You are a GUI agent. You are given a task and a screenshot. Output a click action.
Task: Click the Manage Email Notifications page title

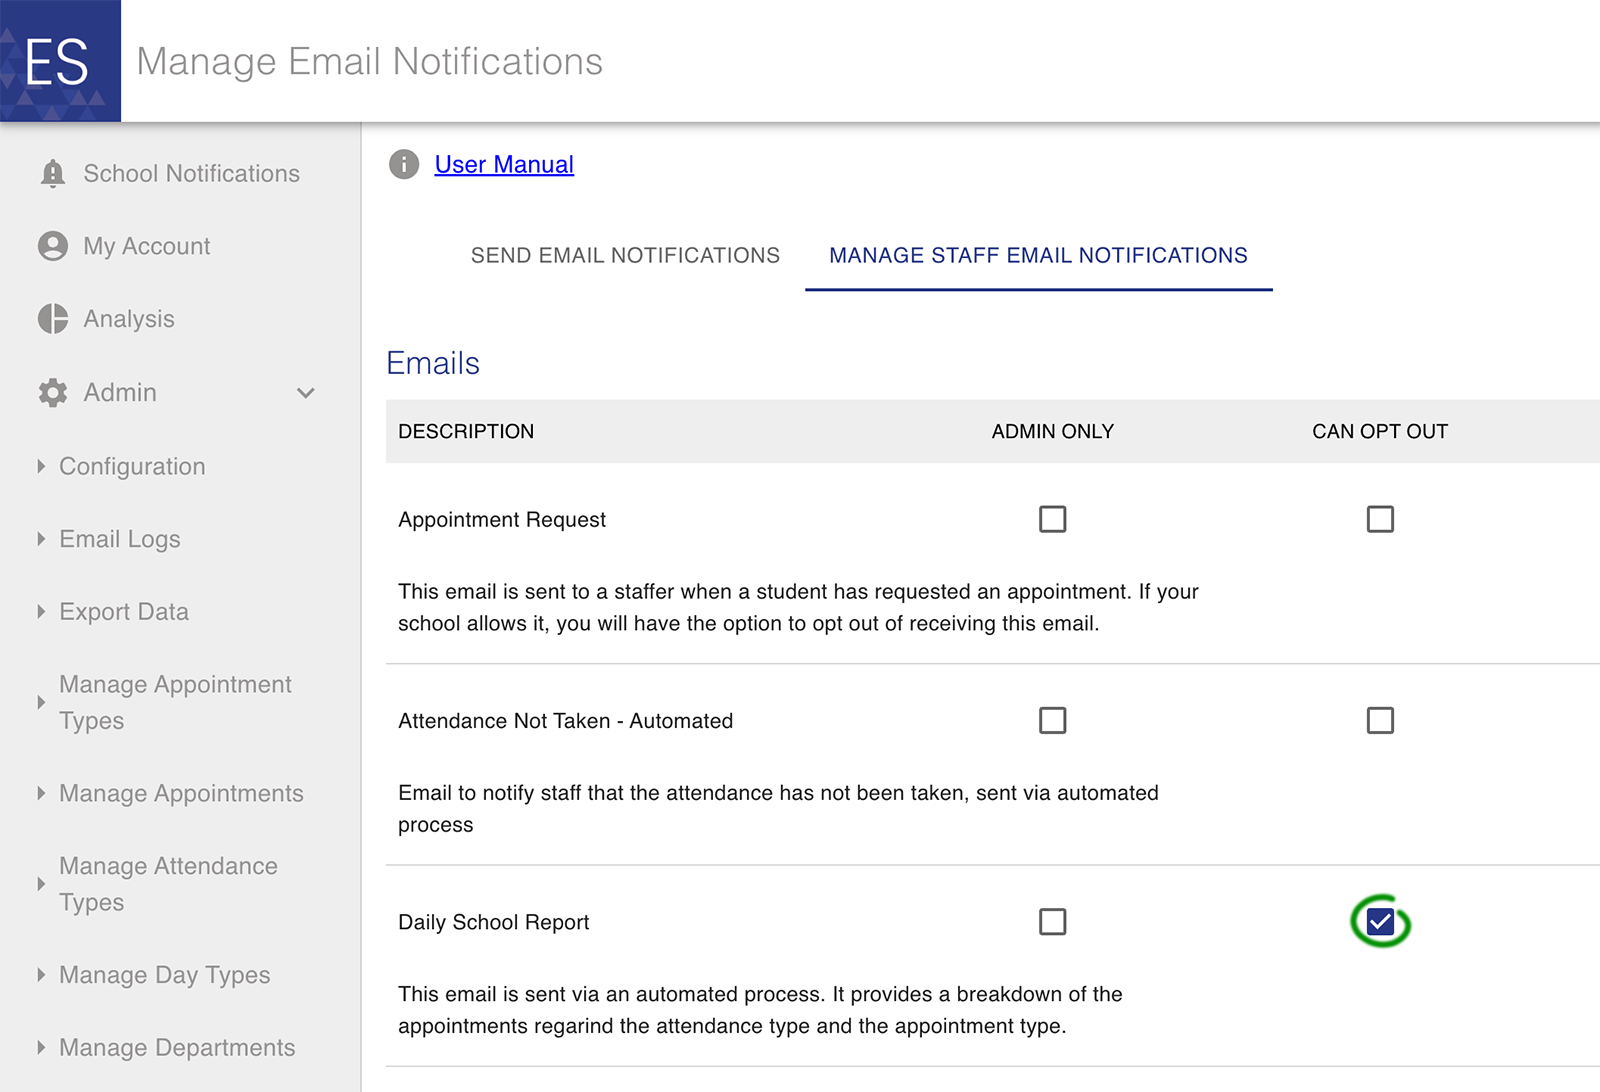(x=369, y=61)
